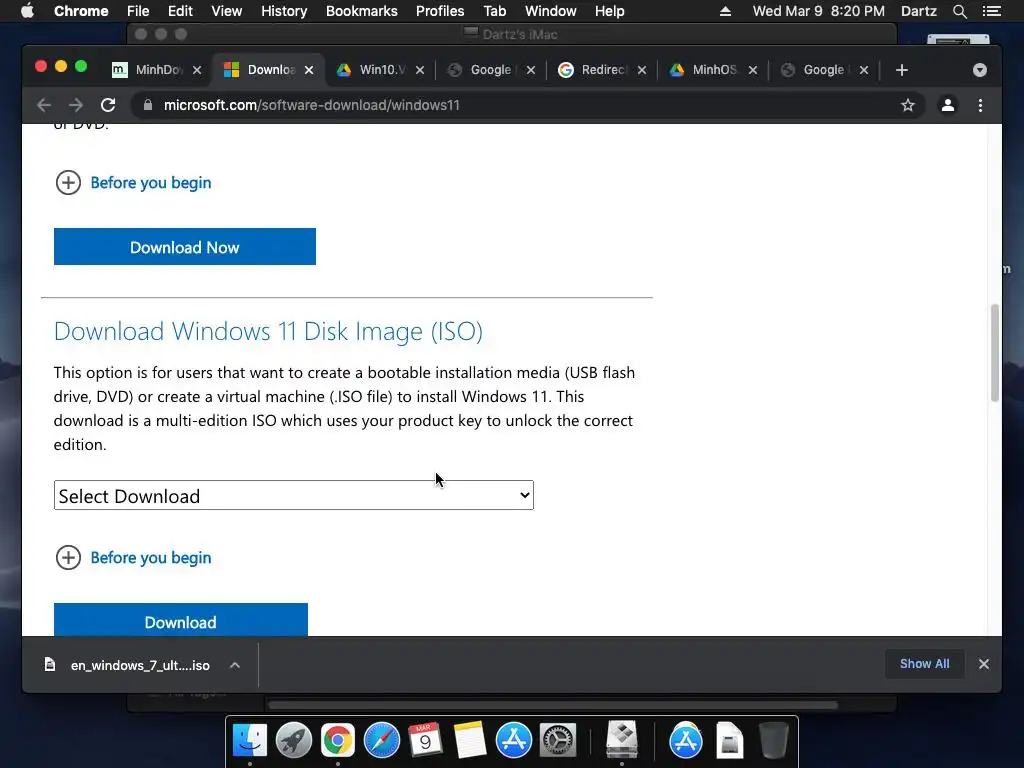1024x768 pixels.
Task: Click the page vertical scrollbar
Action: [x=995, y=353]
